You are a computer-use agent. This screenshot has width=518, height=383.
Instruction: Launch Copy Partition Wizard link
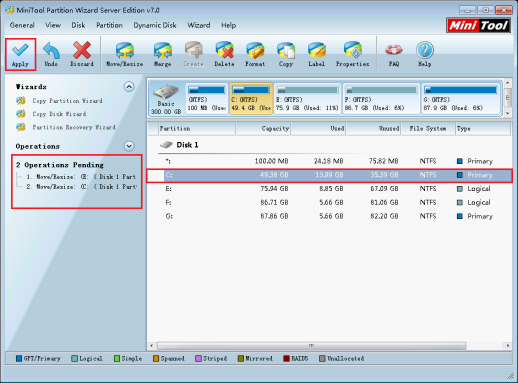coord(67,101)
